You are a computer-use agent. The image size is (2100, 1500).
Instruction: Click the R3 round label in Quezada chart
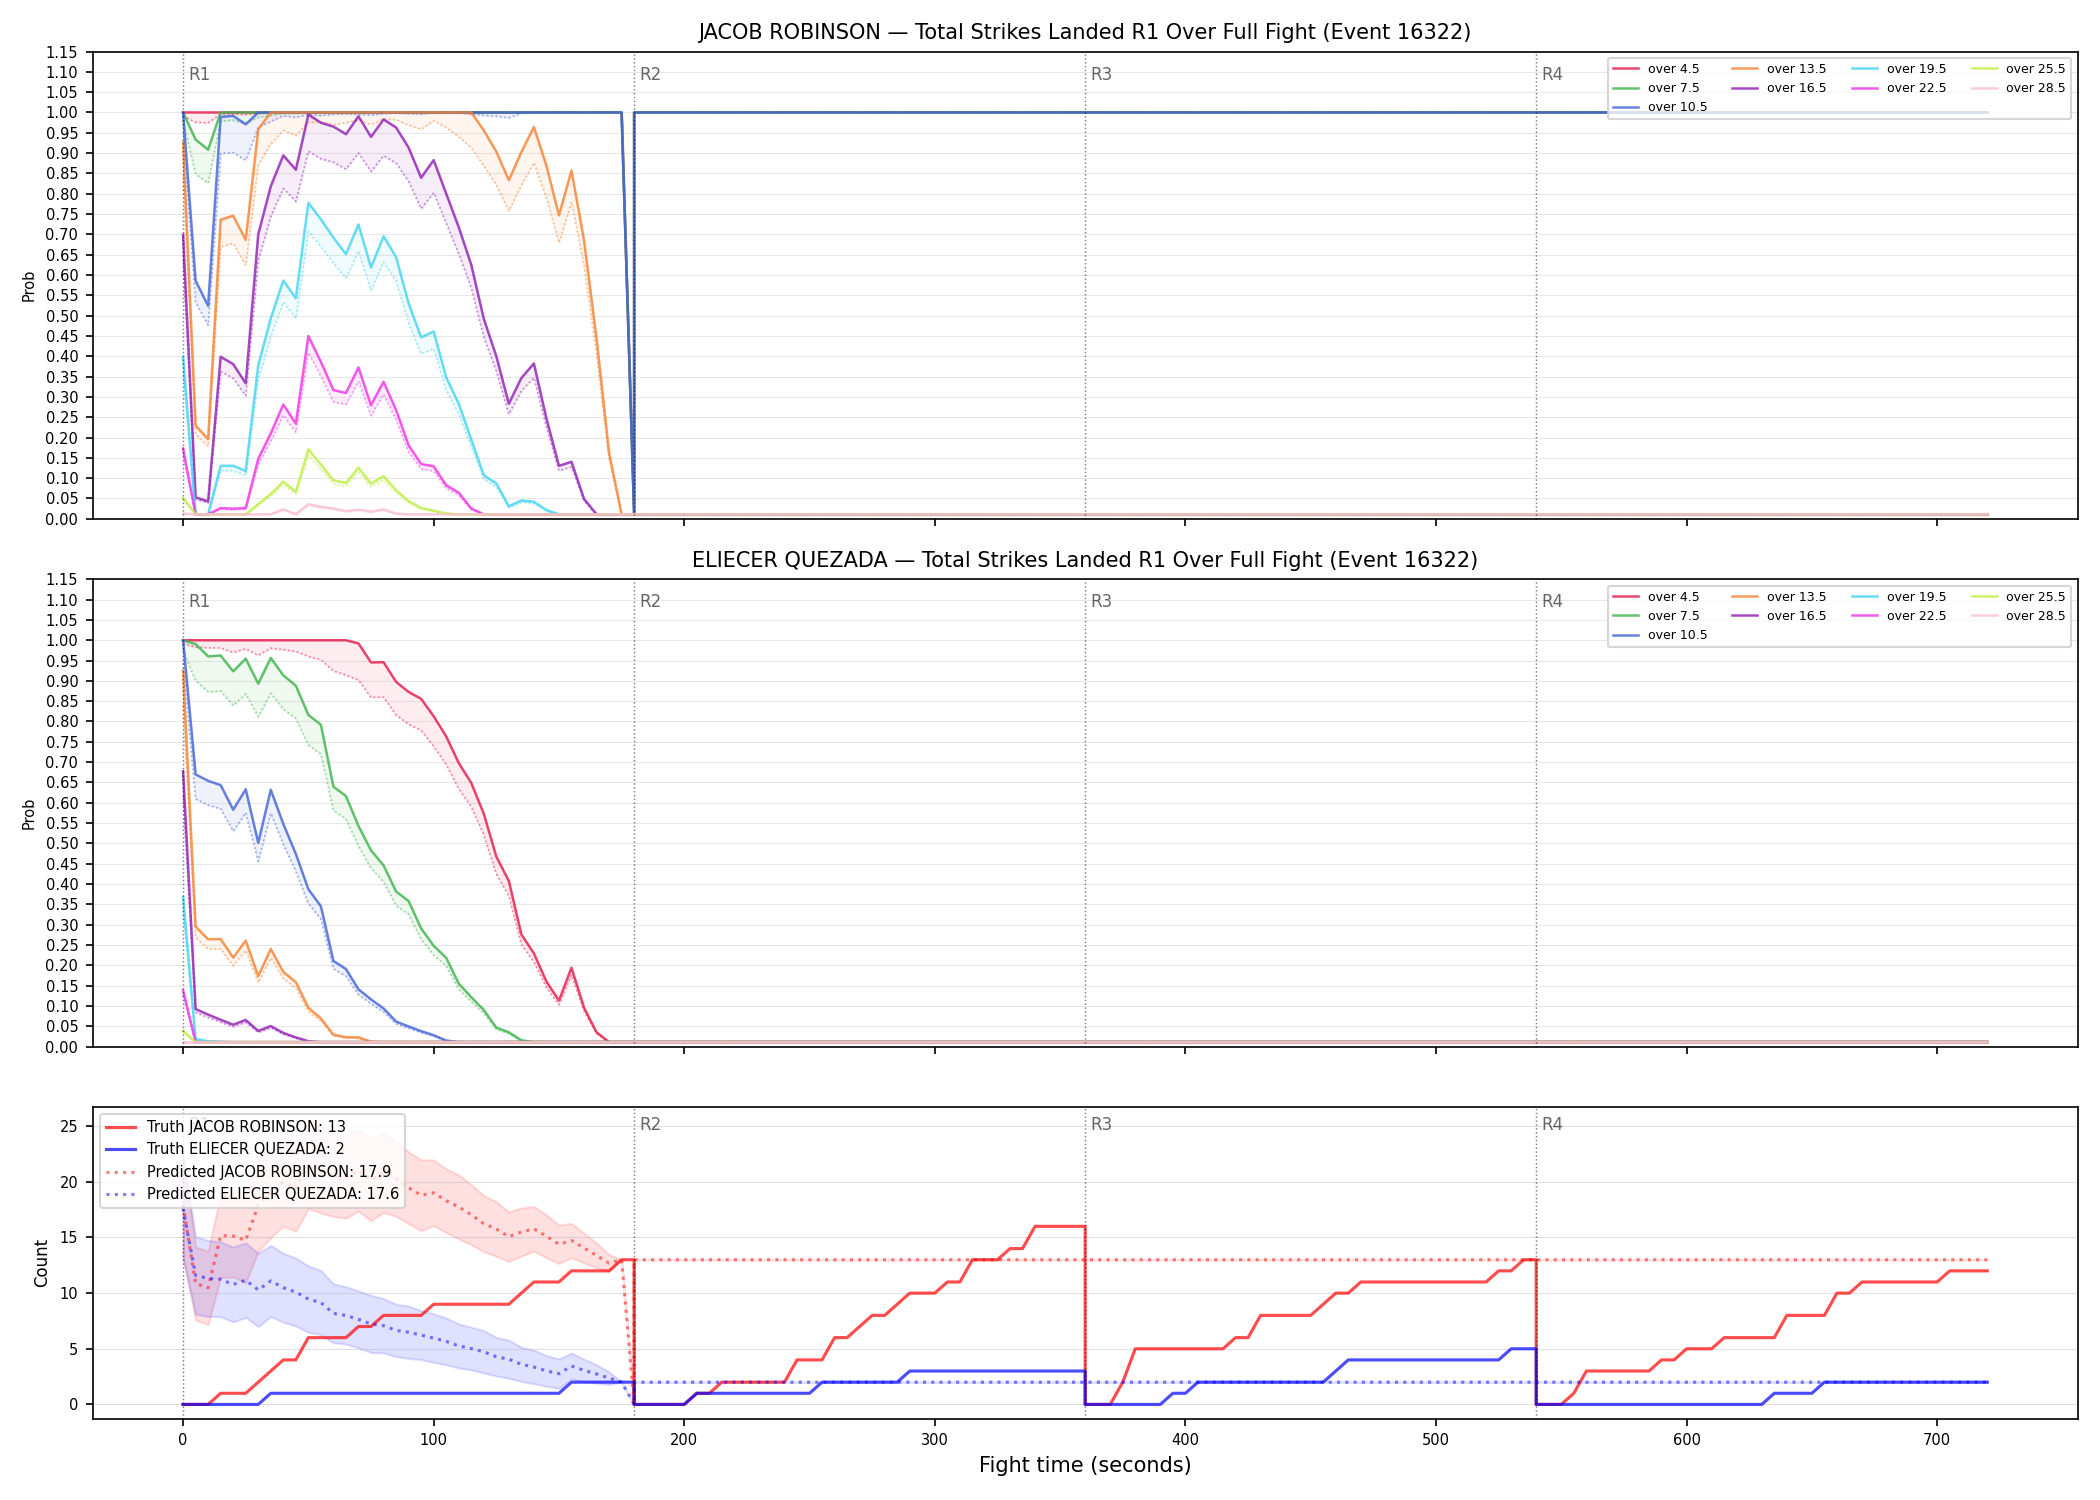pos(1101,601)
